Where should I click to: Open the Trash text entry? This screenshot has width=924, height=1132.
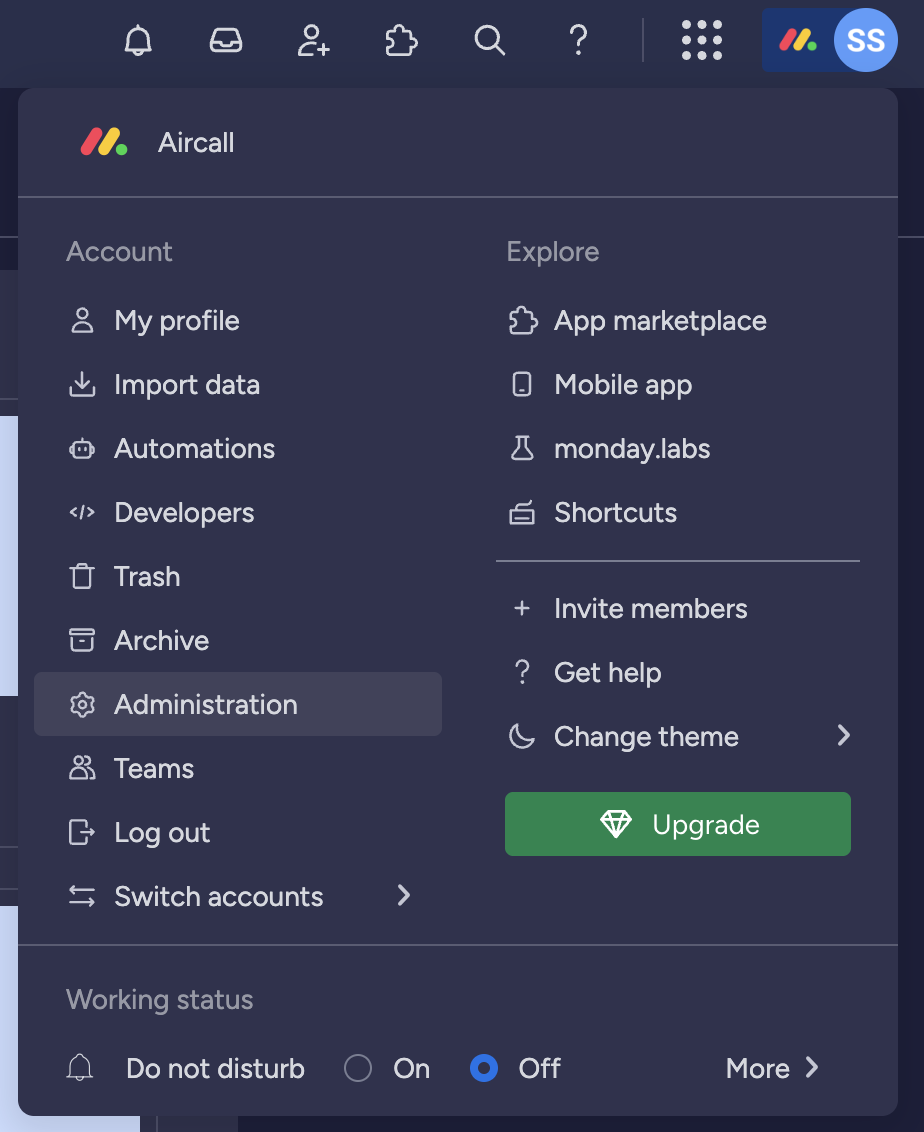point(147,577)
